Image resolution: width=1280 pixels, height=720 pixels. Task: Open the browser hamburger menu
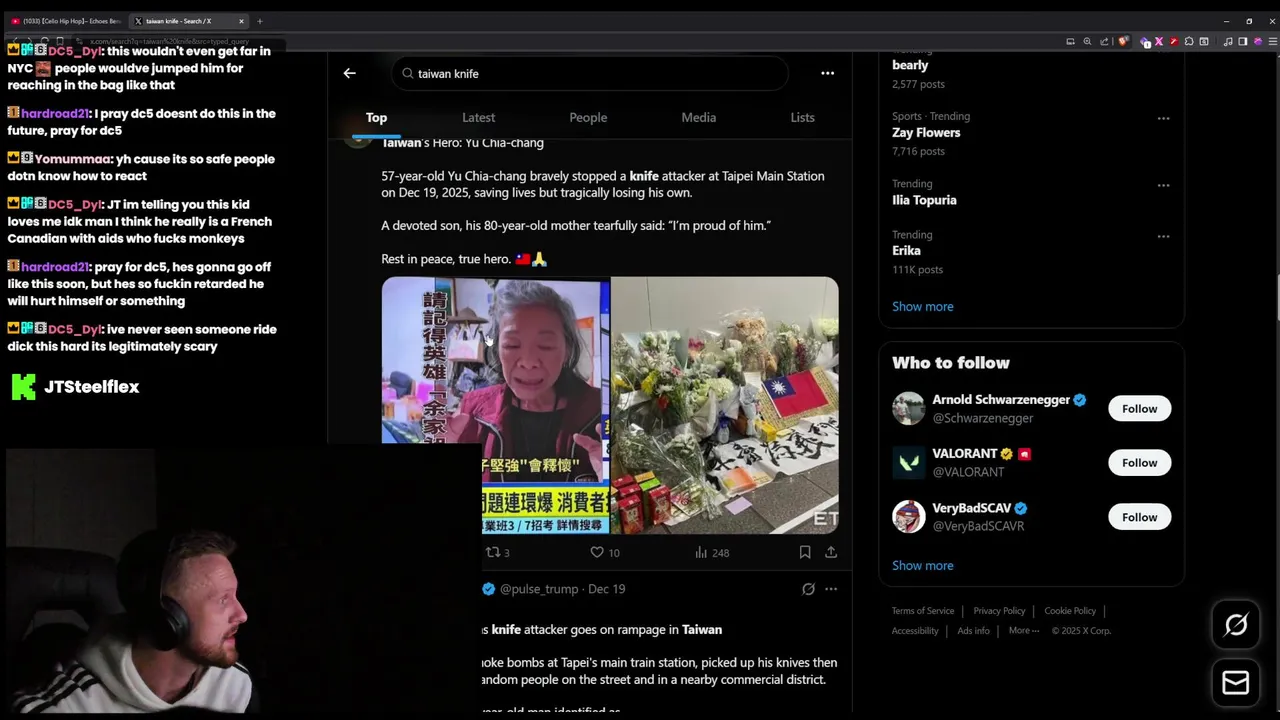point(1272,41)
